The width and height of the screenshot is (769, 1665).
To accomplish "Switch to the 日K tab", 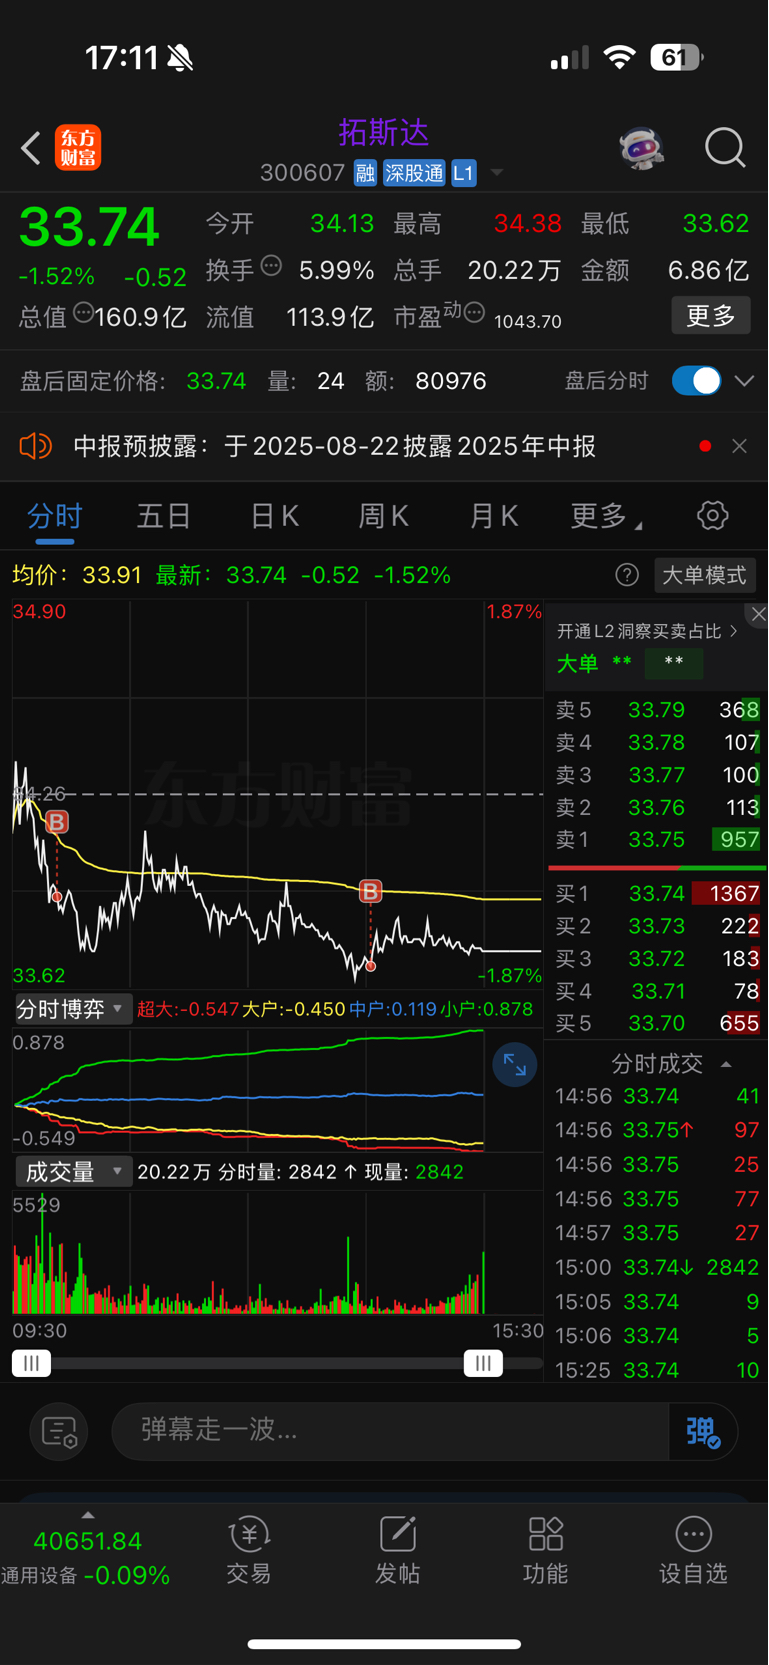I will click(274, 516).
